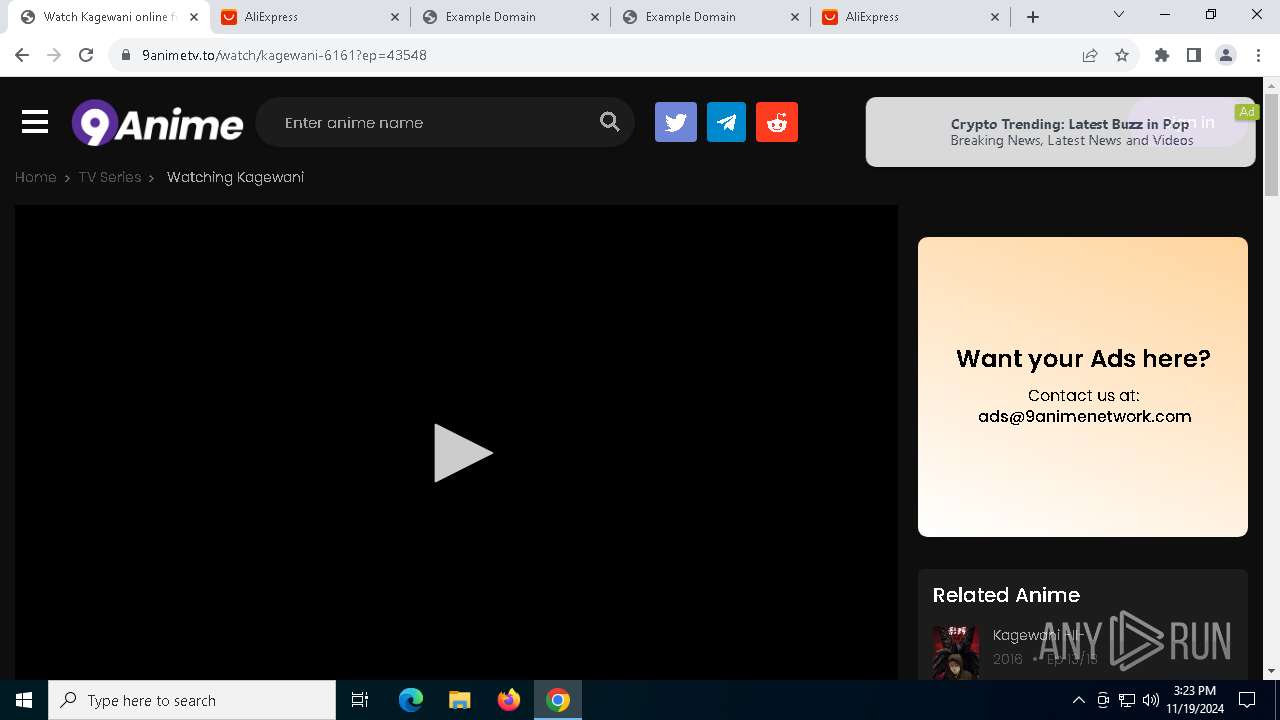
Task: Go back in browser history
Action: [x=22, y=55]
